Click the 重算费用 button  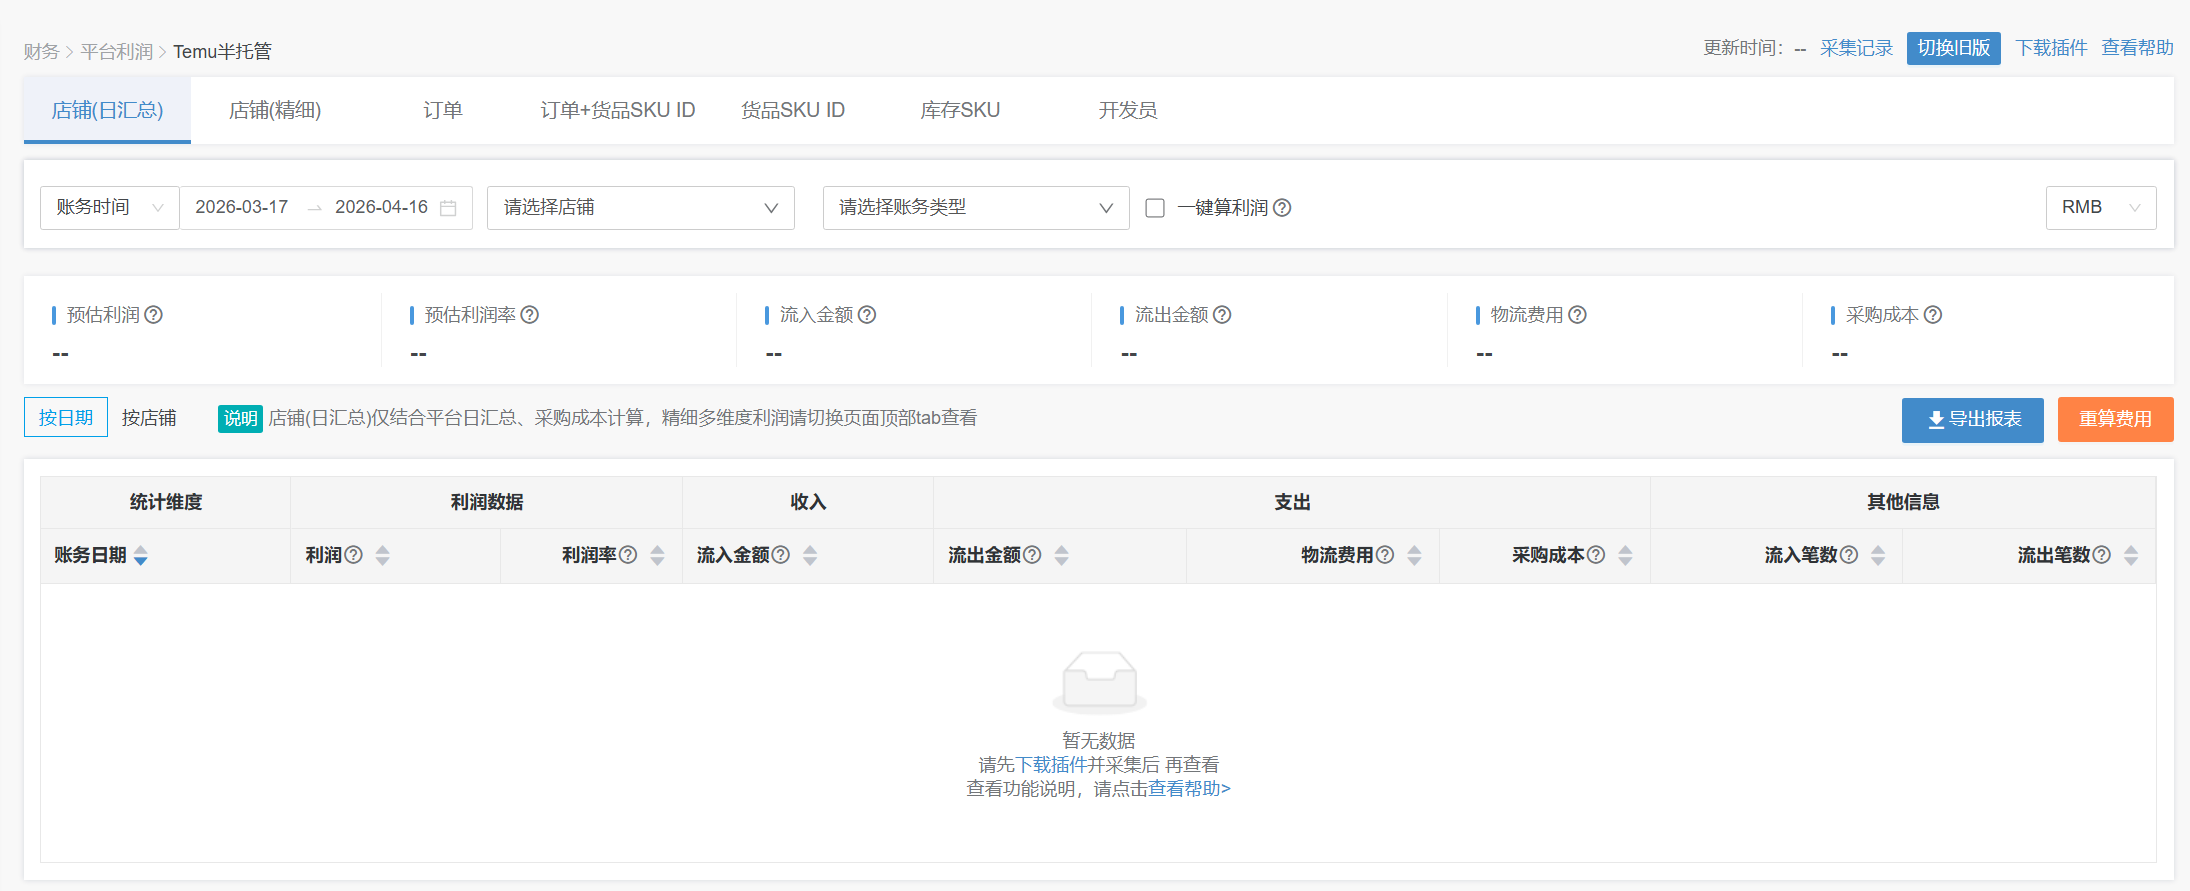click(x=2116, y=419)
